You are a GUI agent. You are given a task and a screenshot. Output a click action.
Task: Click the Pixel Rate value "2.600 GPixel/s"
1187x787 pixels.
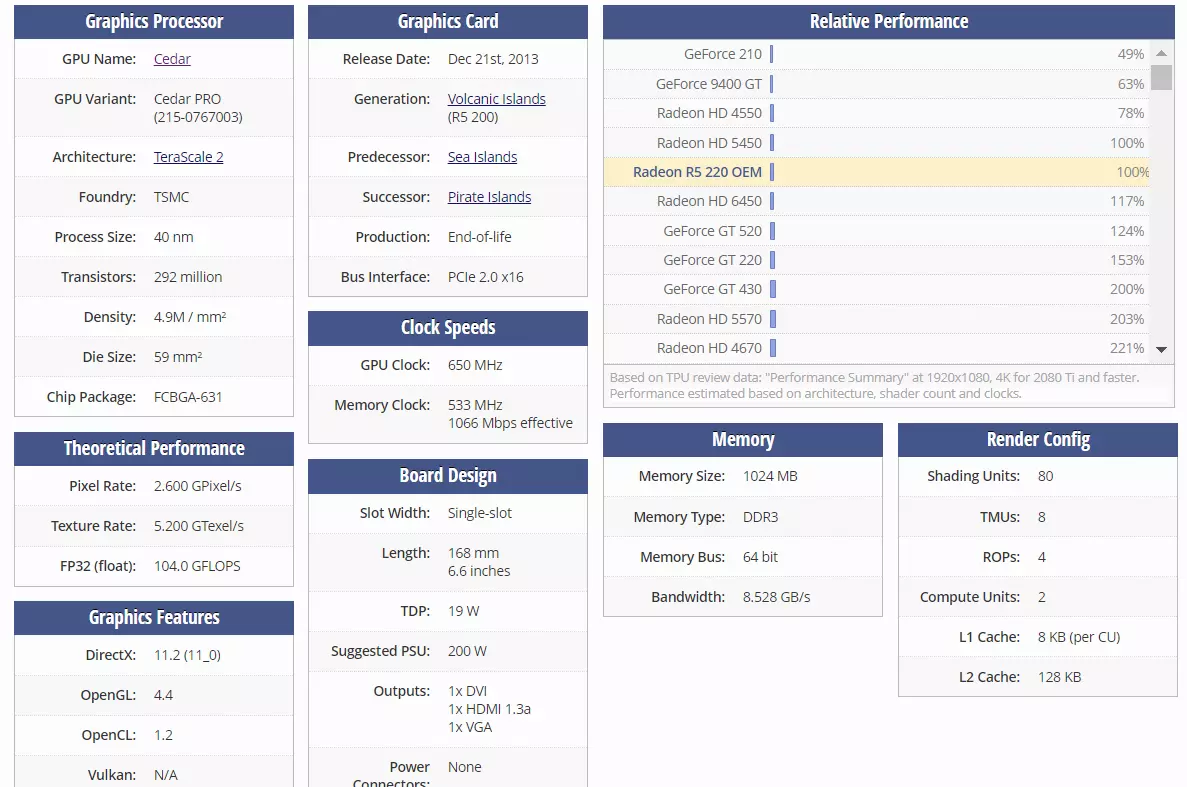coord(198,486)
